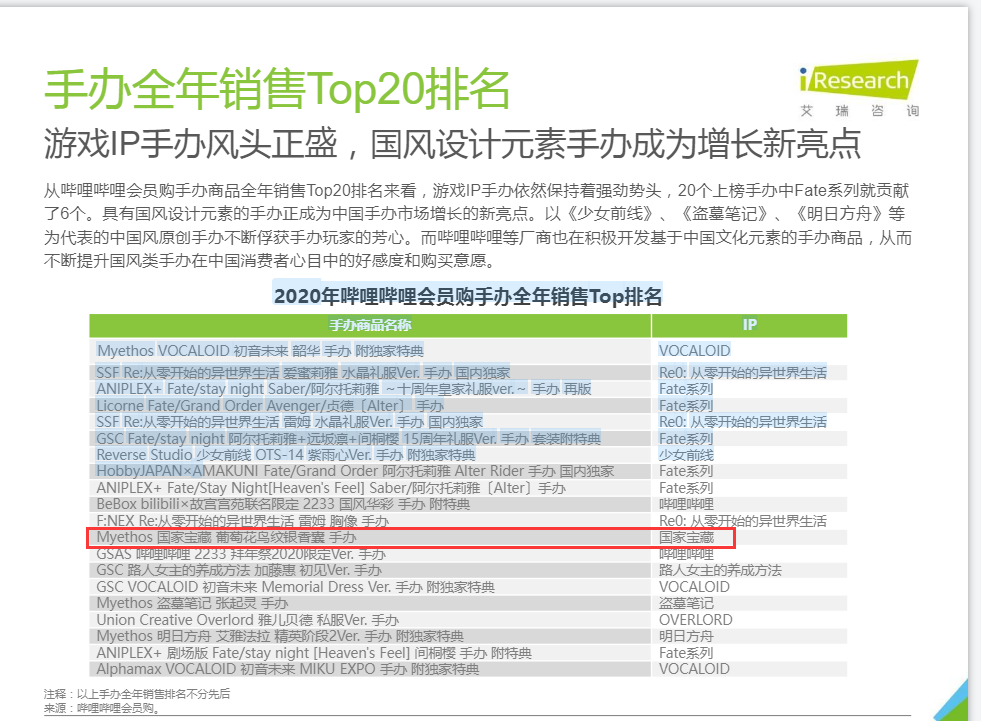Screen dimensions: 981x721
Task: Select row SSF Re:从零开始 爱蜜莉雅 水晶礼服Ver.
Action: pyautogui.click(x=468, y=372)
